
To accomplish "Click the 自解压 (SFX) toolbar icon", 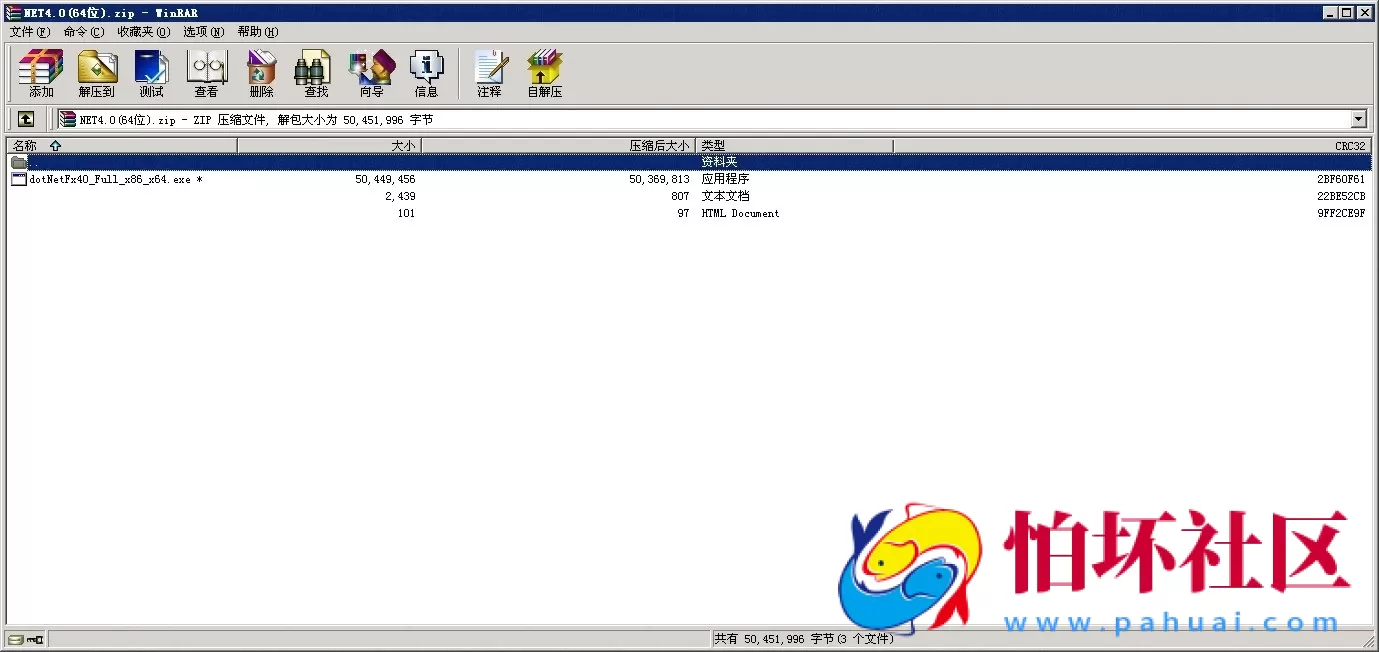I will pyautogui.click(x=545, y=73).
